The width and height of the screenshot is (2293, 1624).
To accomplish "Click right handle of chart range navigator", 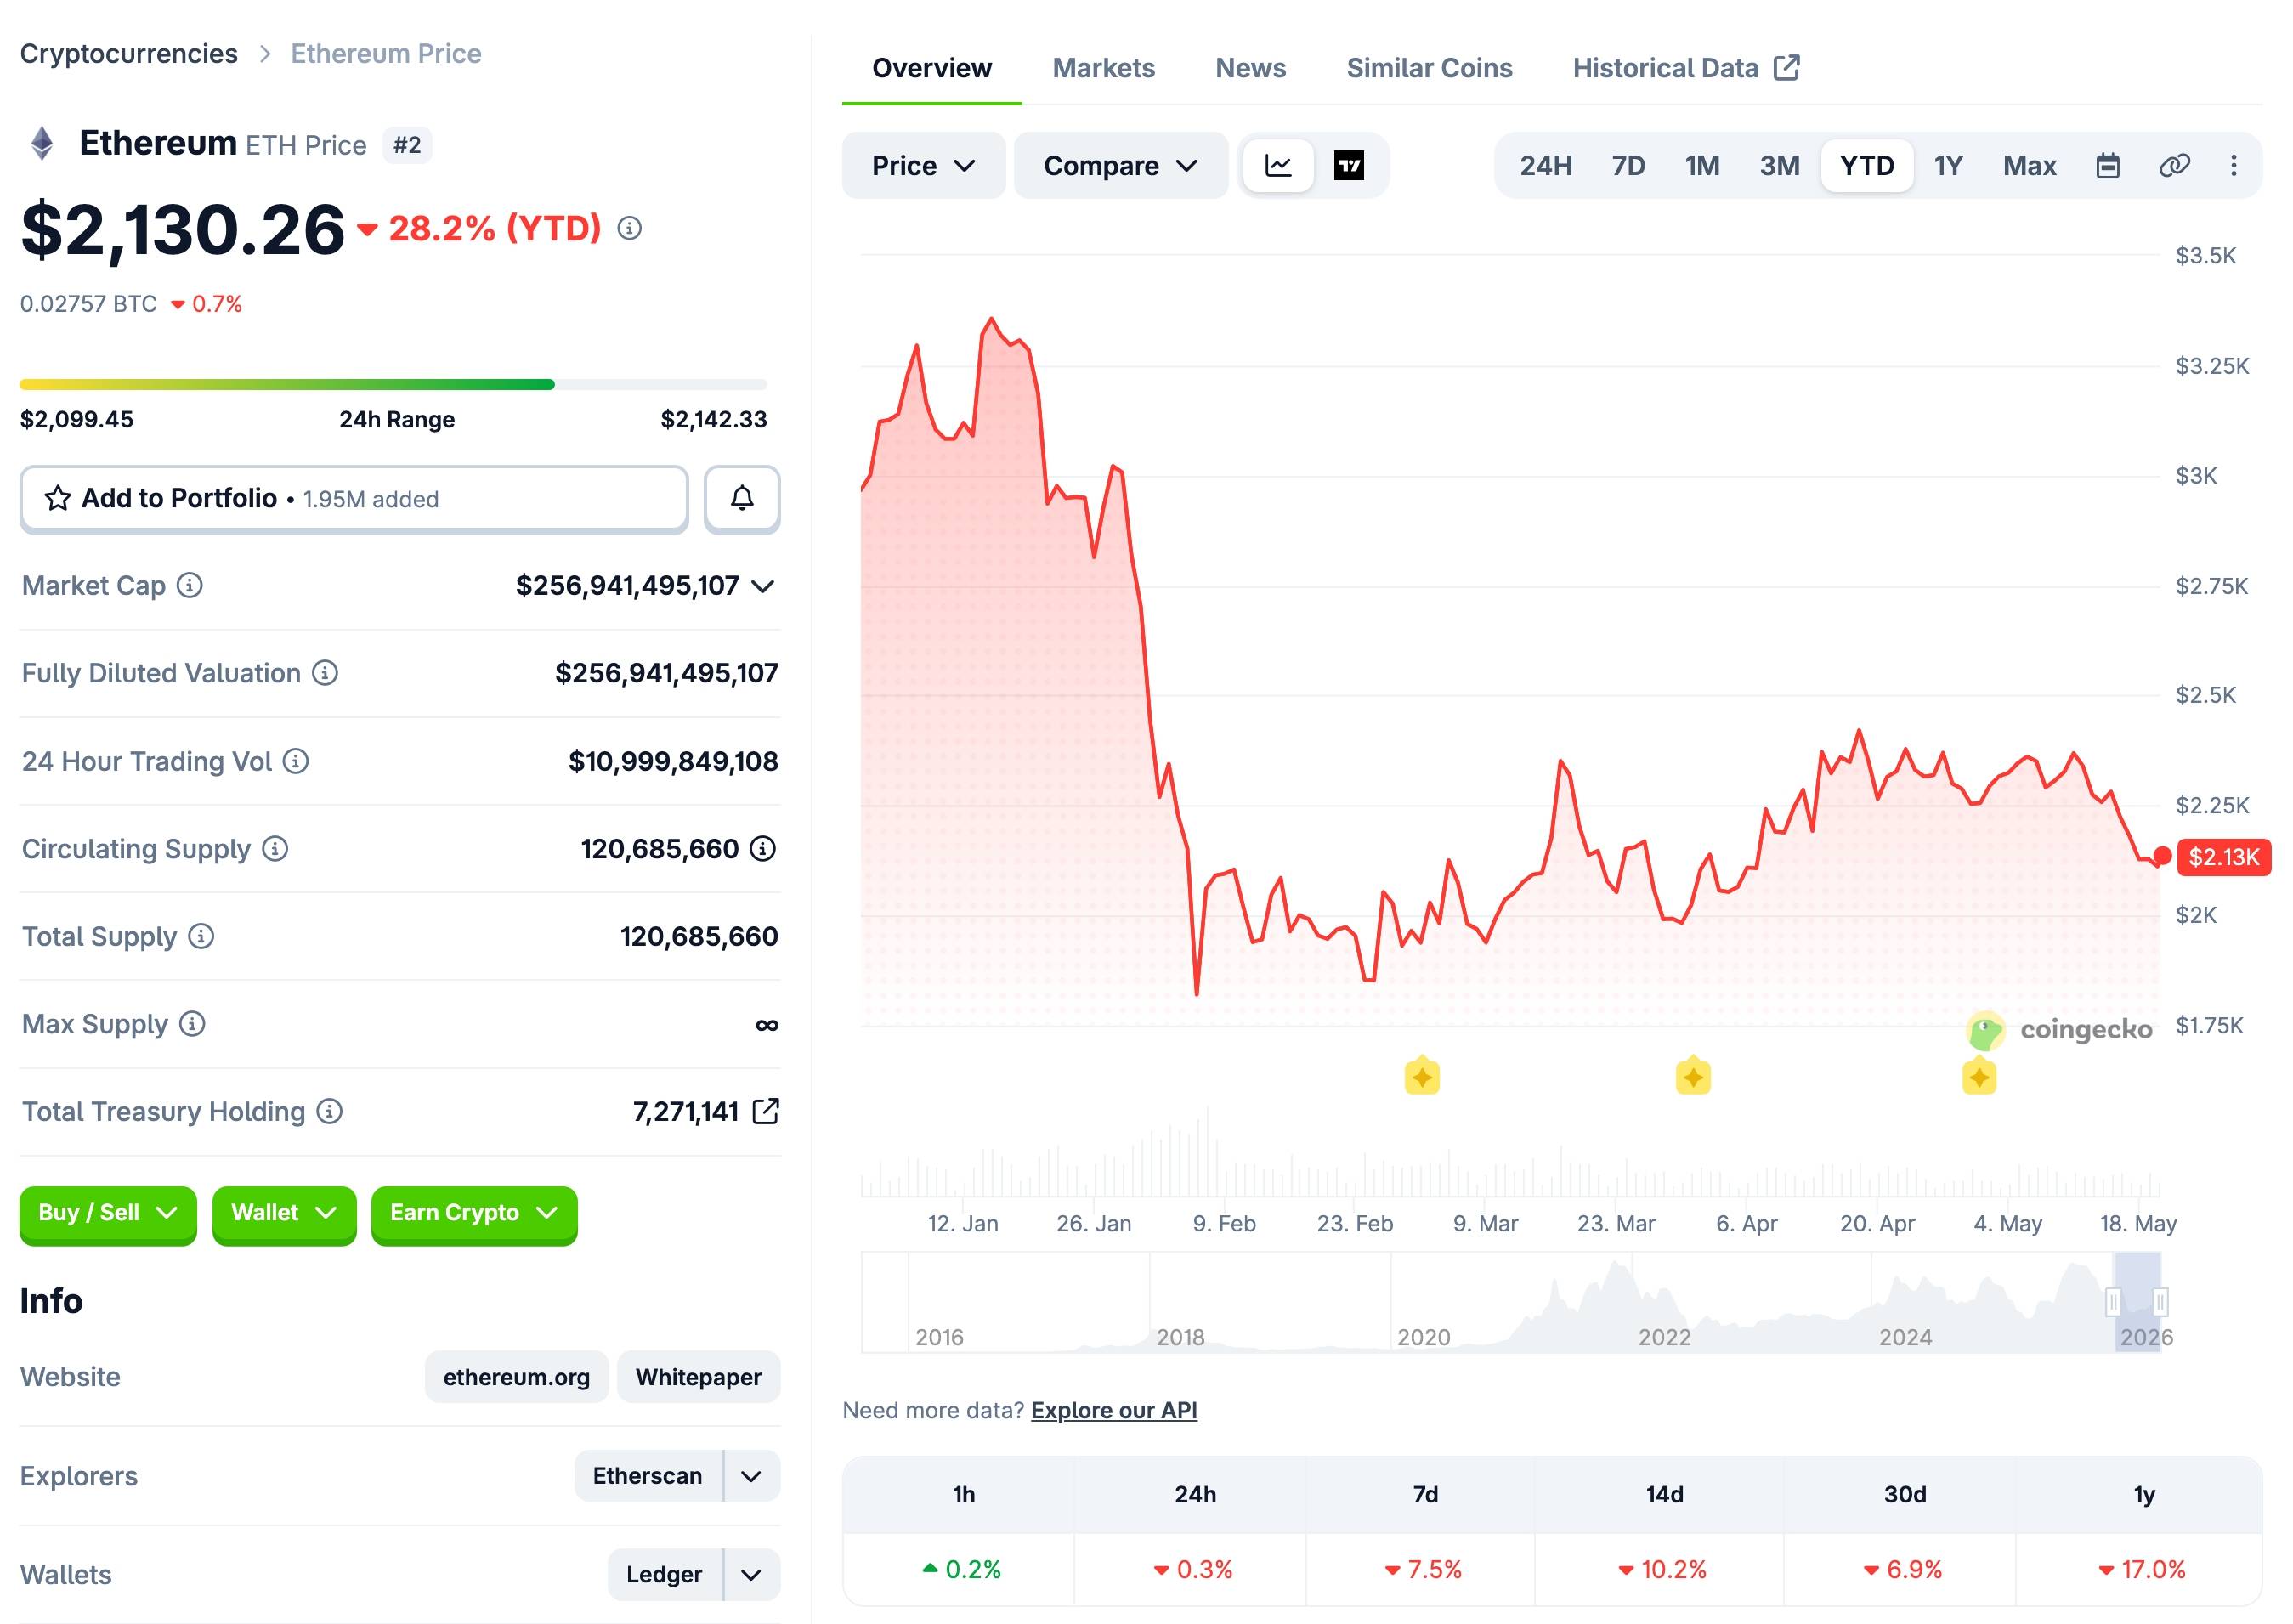I will coord(2160,1302).
